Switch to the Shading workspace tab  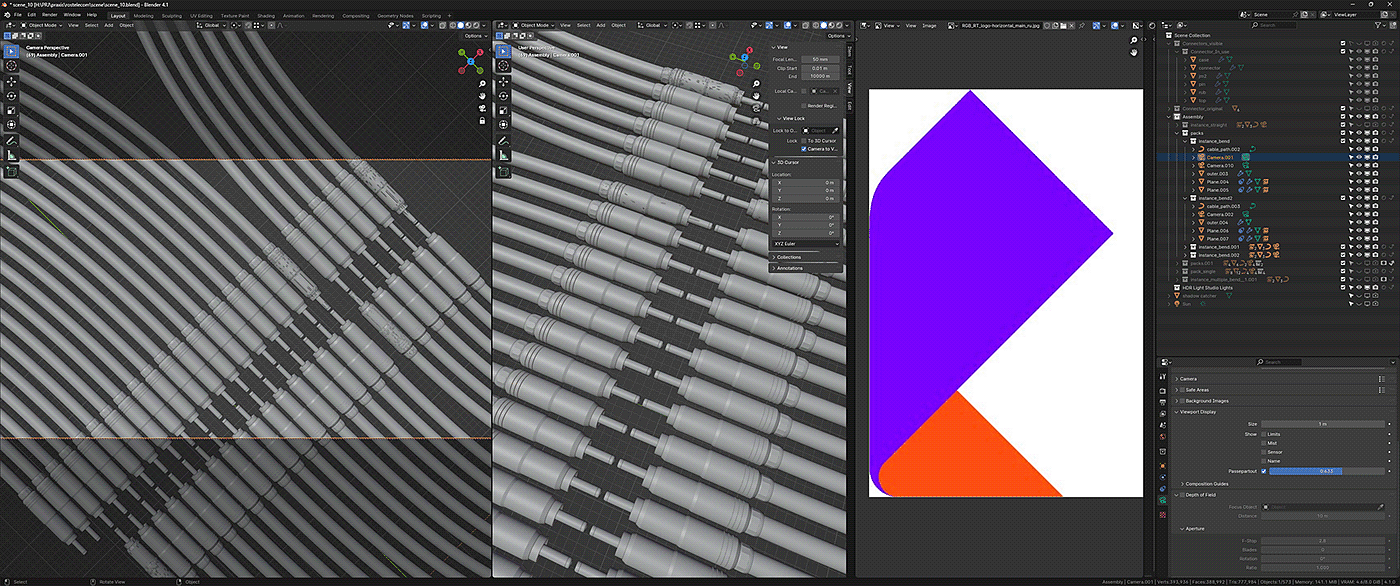pyautogui.click(x=265, y=16)
